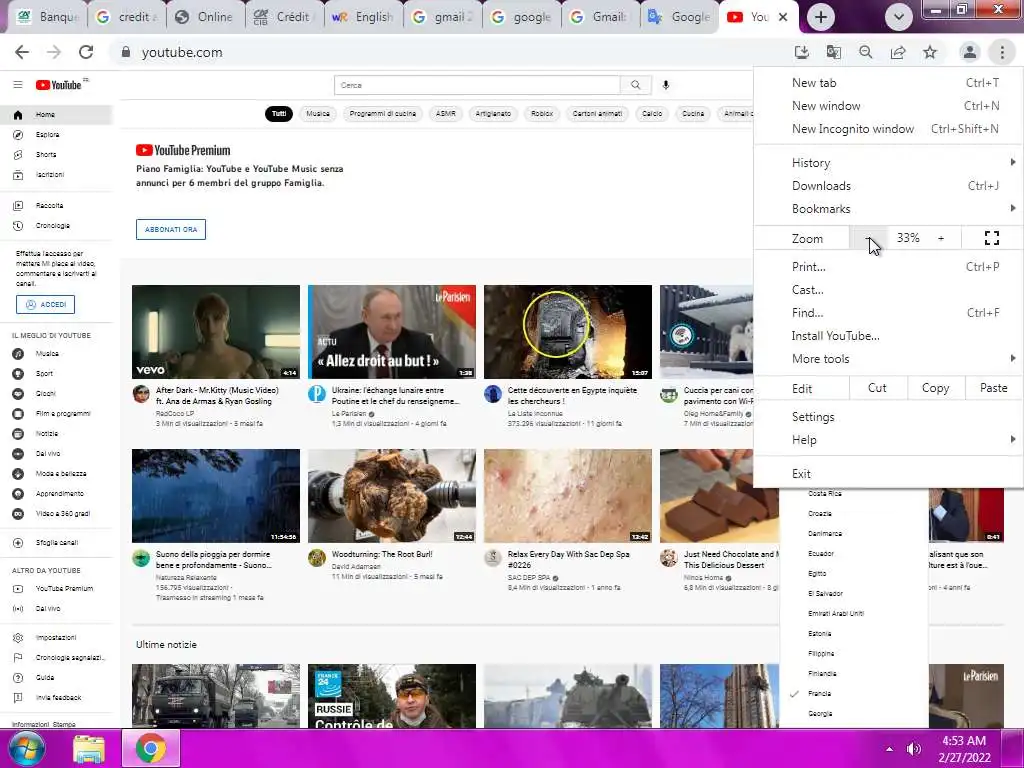Open Musica under Il meglio di YouTube
This screenshot has height=768, width=1024.
click(56, 353)
